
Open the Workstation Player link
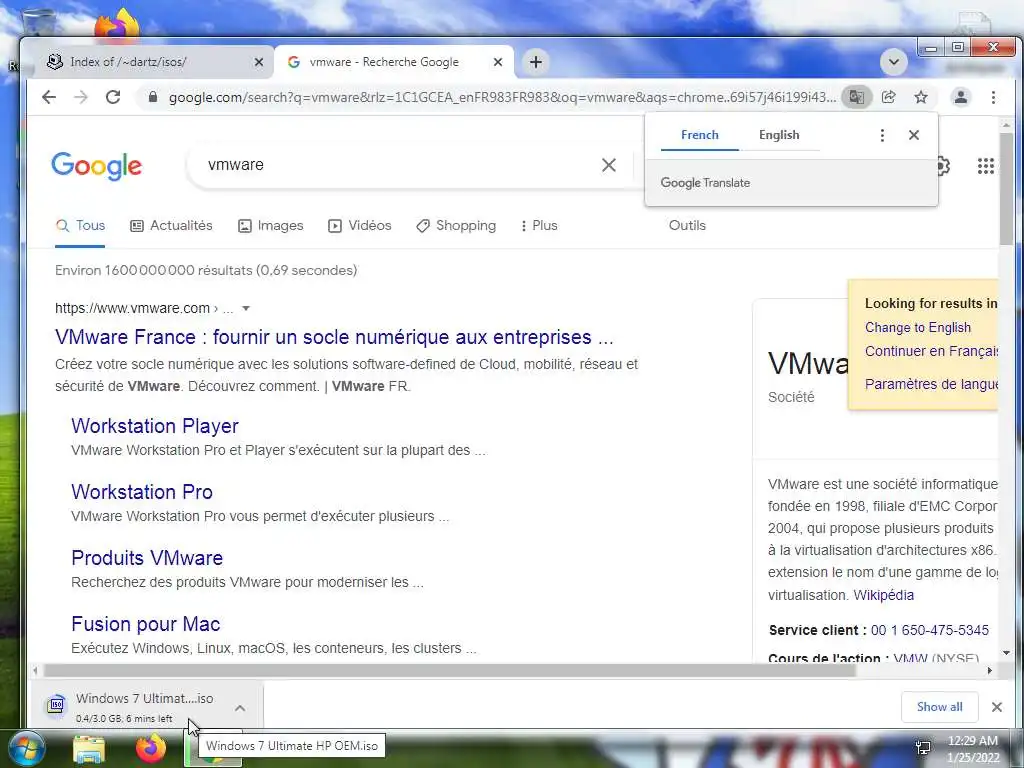[x=155, y=426]
